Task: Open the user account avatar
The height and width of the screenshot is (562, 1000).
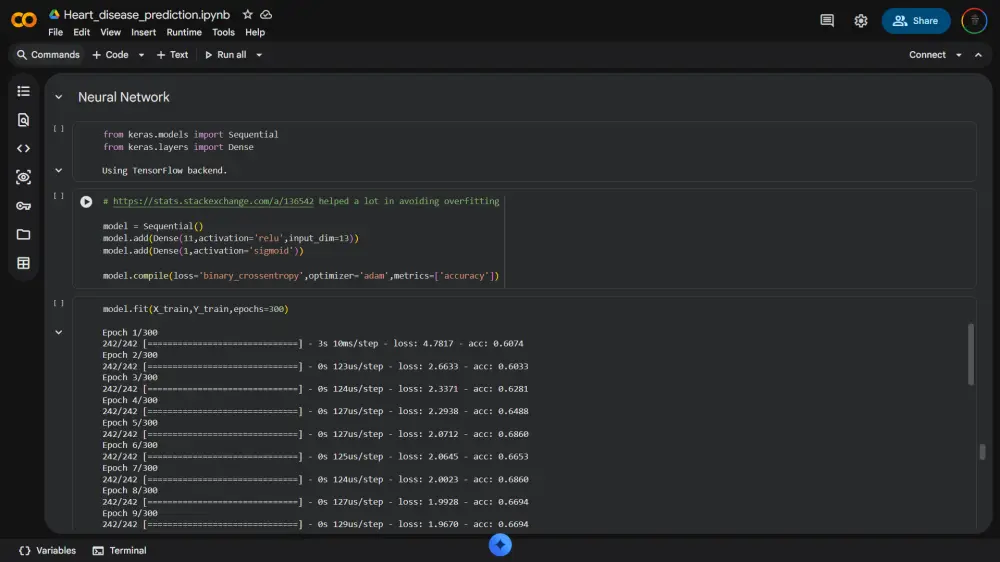Action: [x=974, y=20]
